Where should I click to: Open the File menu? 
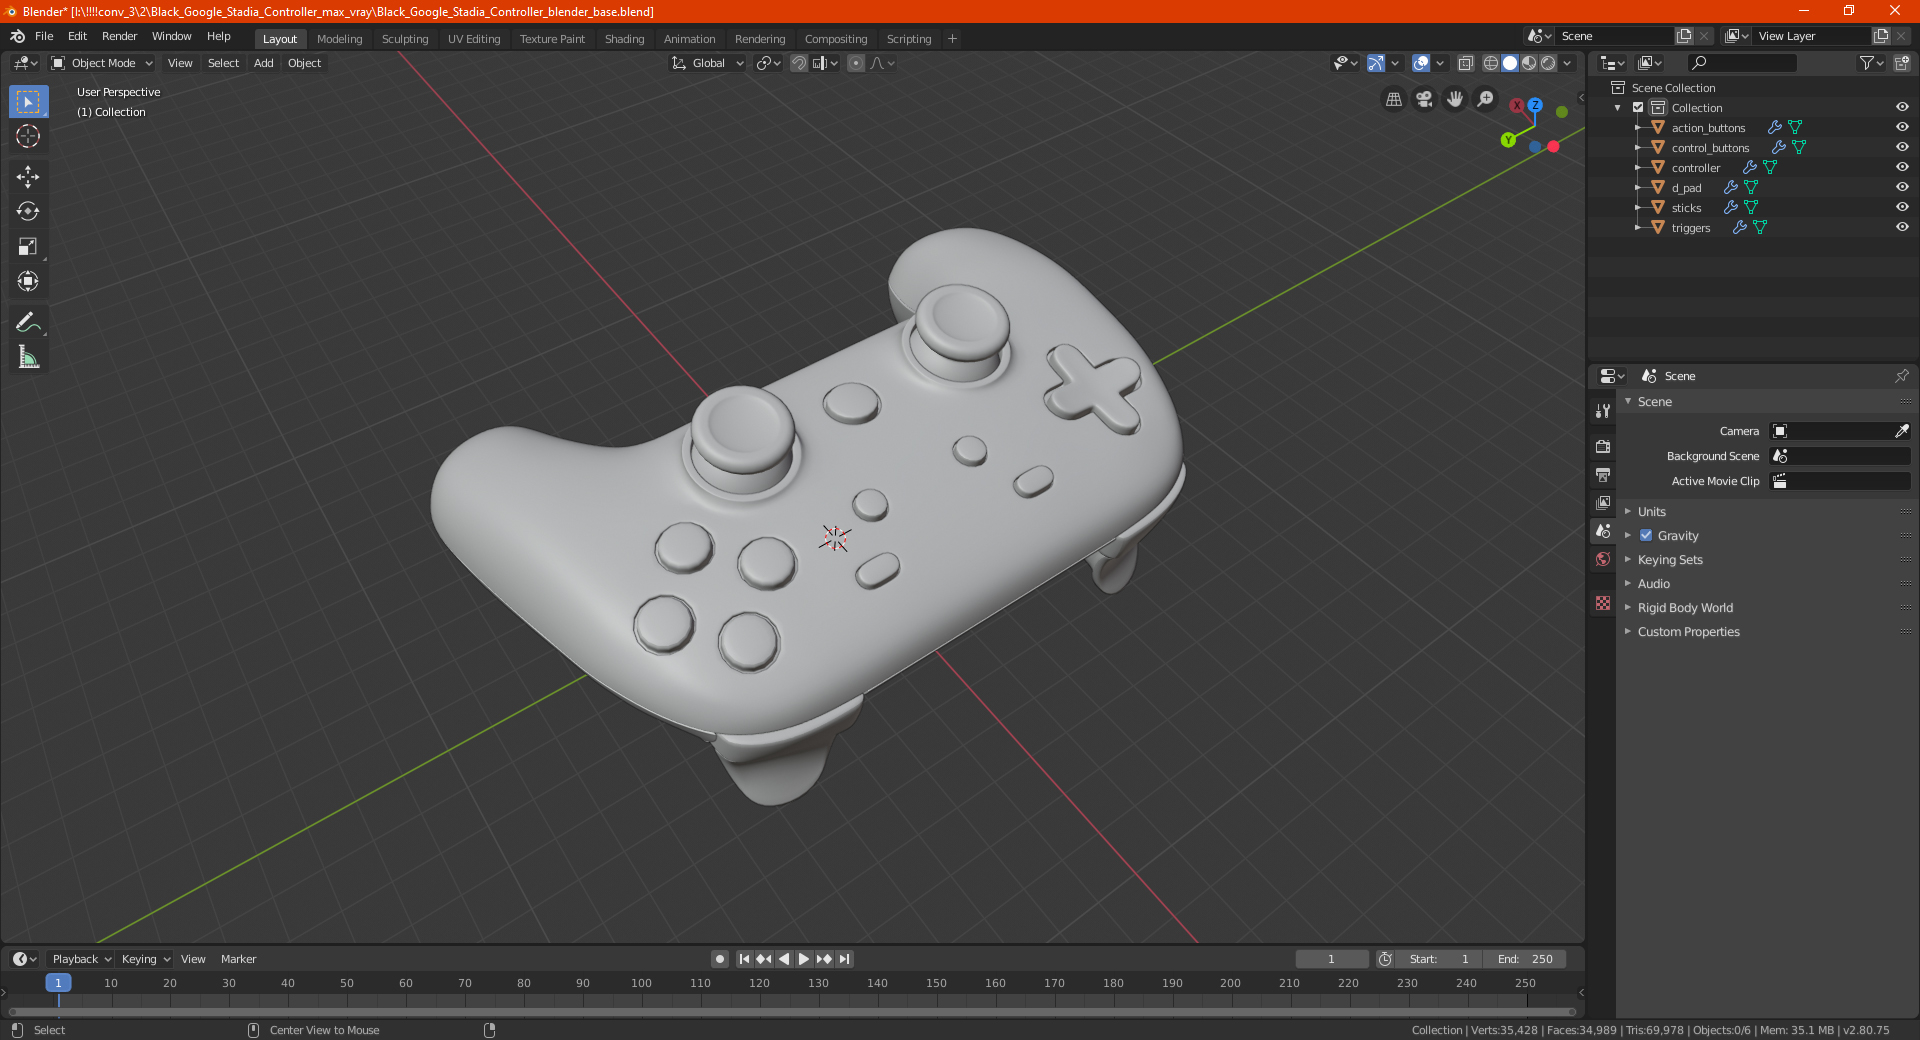(44, 36)
